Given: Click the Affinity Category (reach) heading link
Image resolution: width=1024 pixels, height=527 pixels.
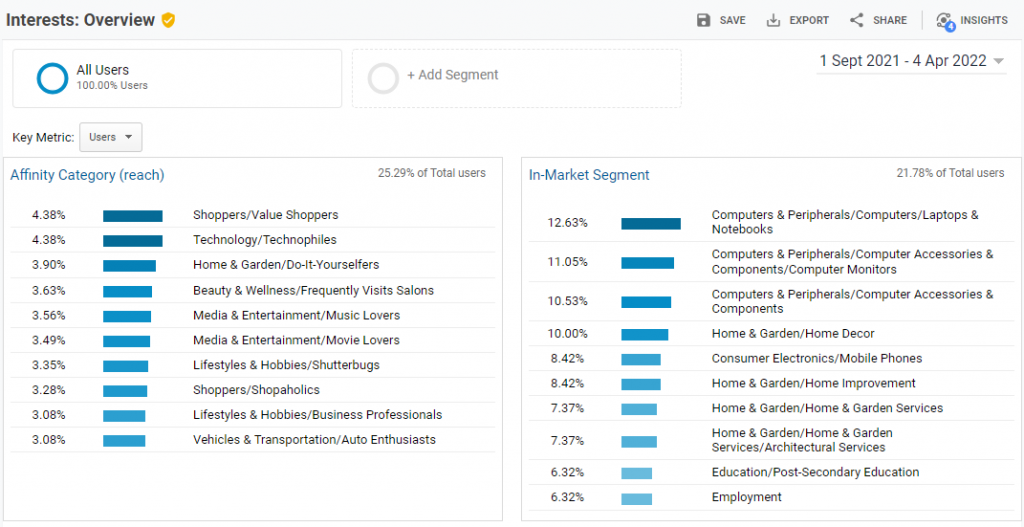Looking at the screenshot, I should click(87, 175).
